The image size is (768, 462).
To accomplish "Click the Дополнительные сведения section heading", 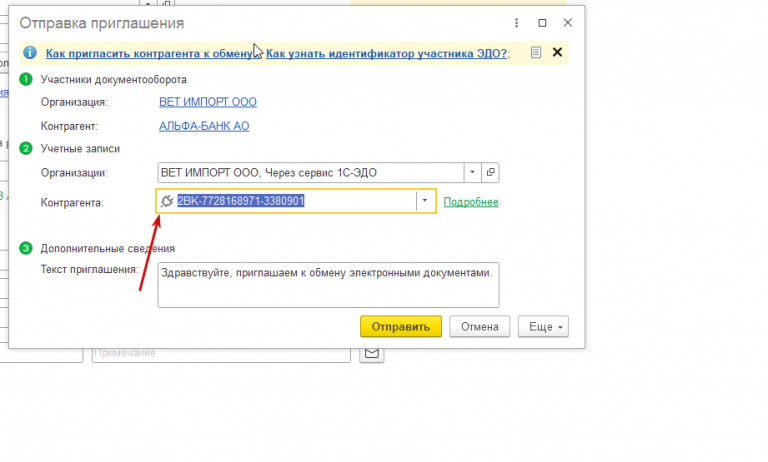I will pyautogui.click(x=108, y=248).
